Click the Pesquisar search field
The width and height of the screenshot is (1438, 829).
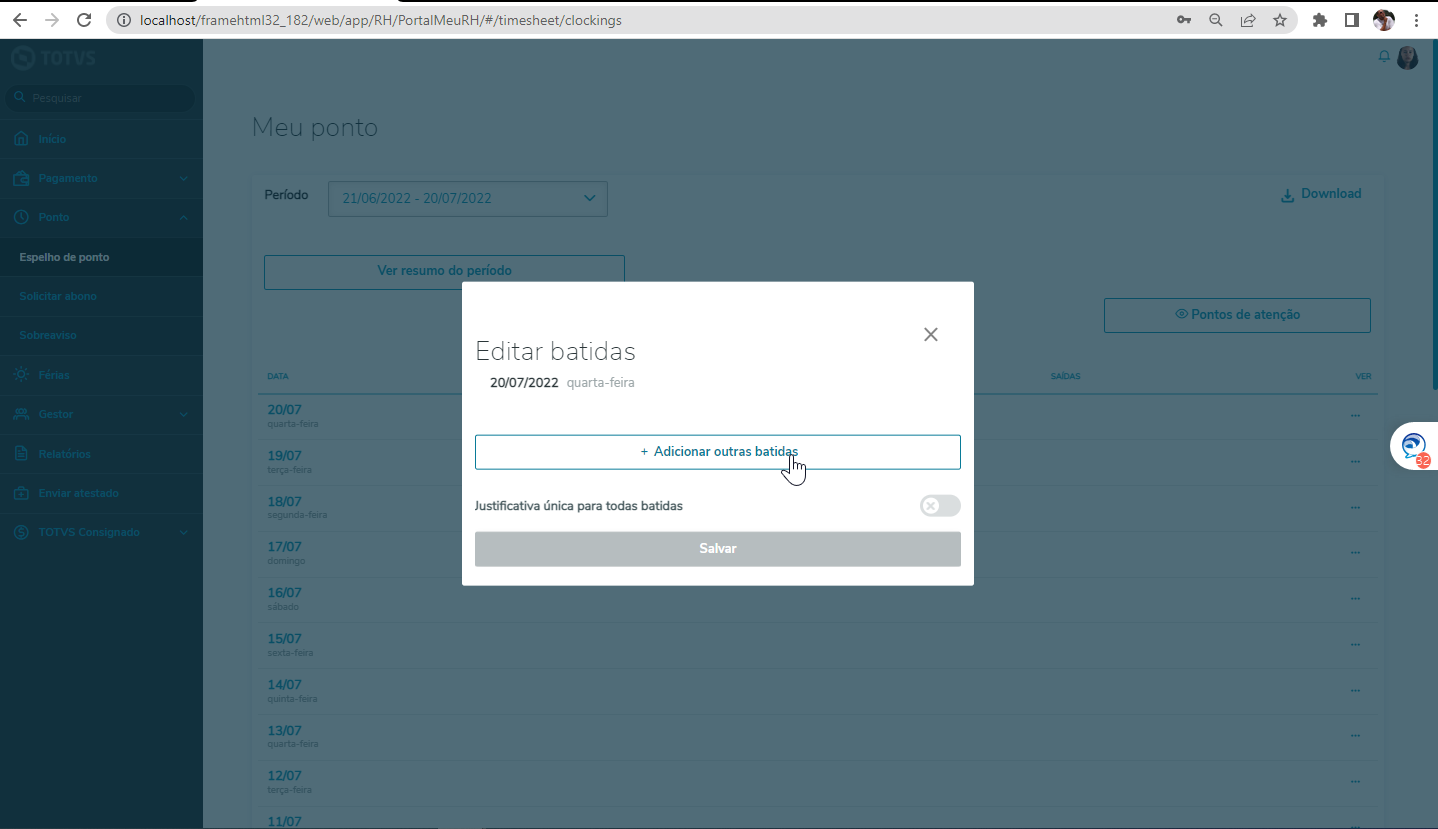pyautogui.click(x=101, y=98)
